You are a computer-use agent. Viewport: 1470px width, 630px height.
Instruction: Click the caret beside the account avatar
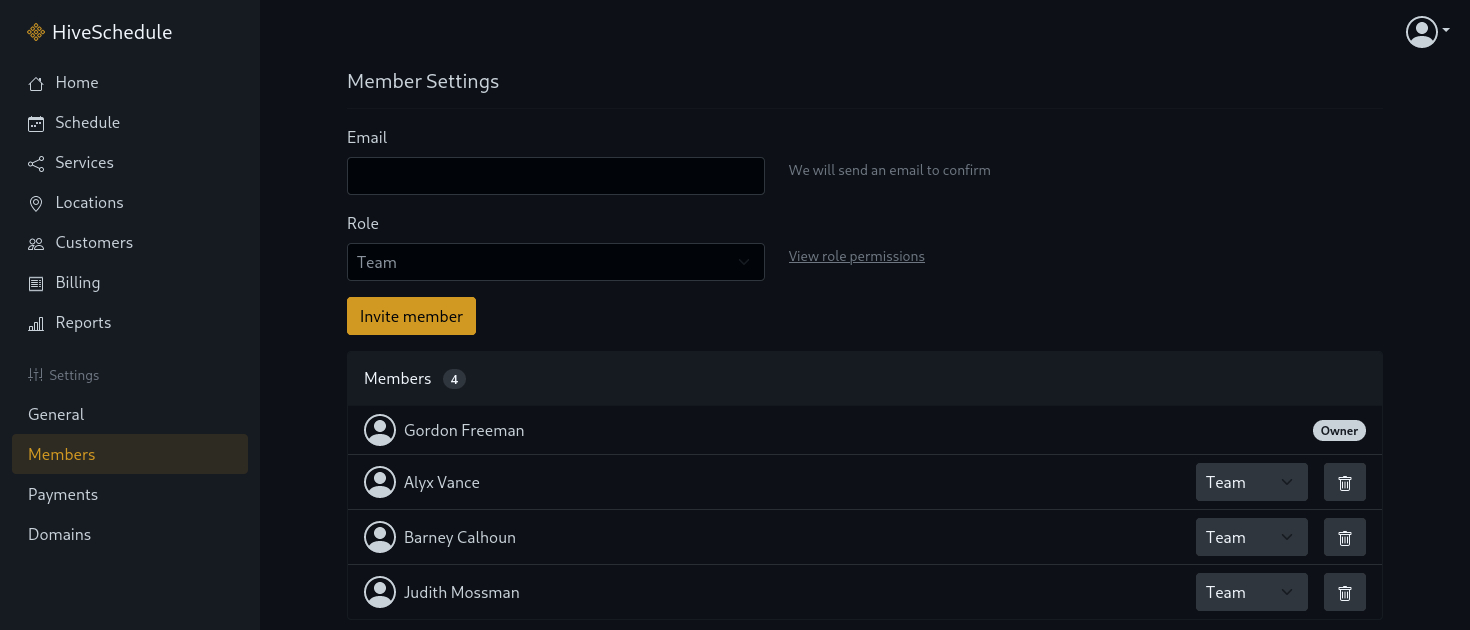point(1446,31)
